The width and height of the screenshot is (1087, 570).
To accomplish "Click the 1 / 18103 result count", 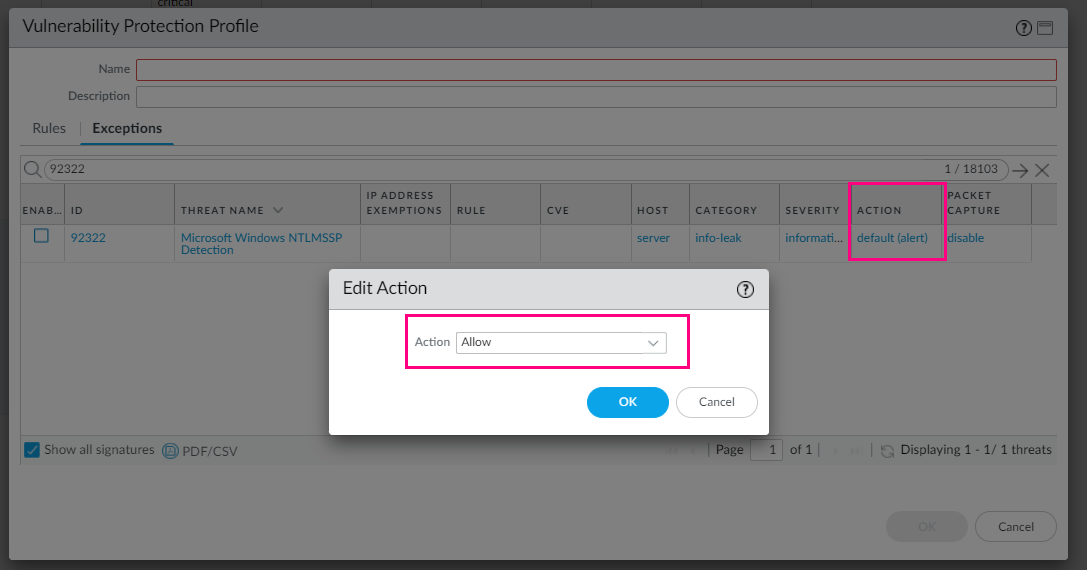I will click(x=971, y=169).
